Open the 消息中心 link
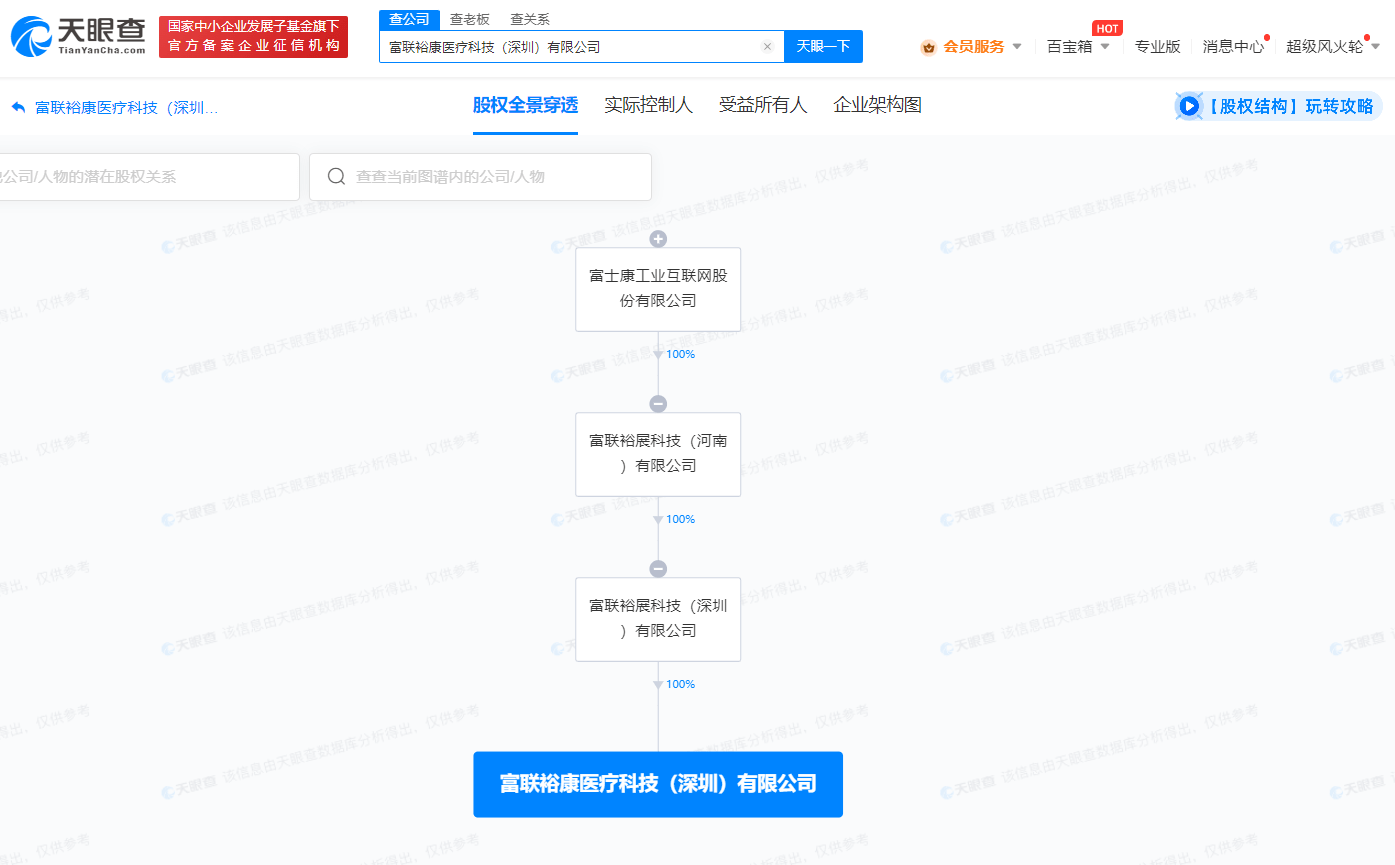 tap(1233, 47)
